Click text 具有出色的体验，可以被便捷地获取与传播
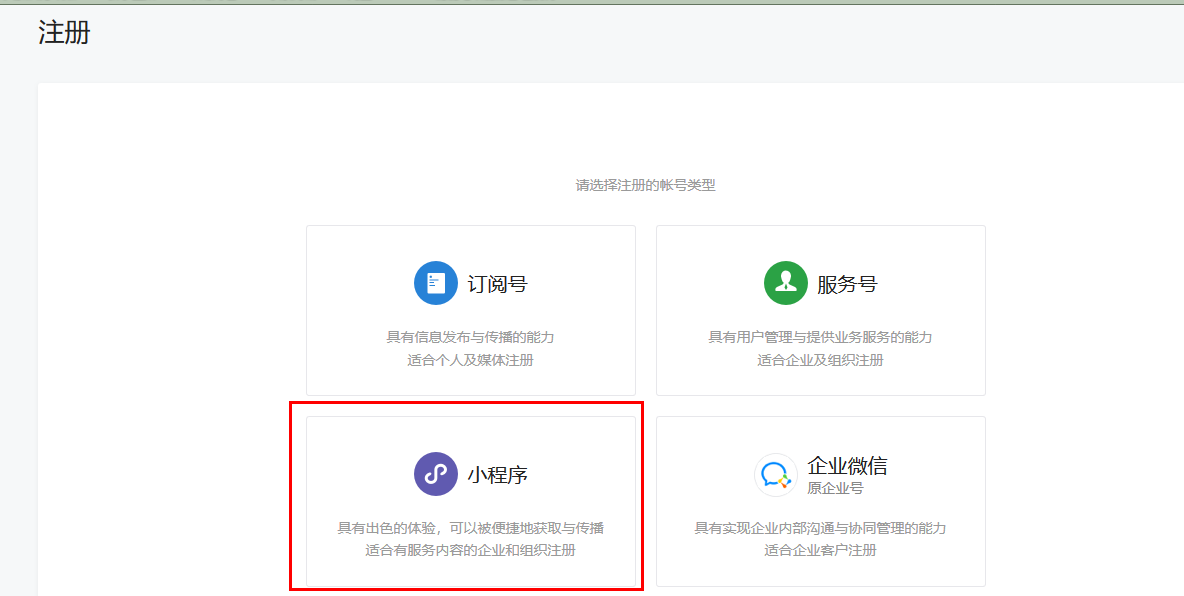The width and height of the screenshot is (1184, 596). pos(470,528)
